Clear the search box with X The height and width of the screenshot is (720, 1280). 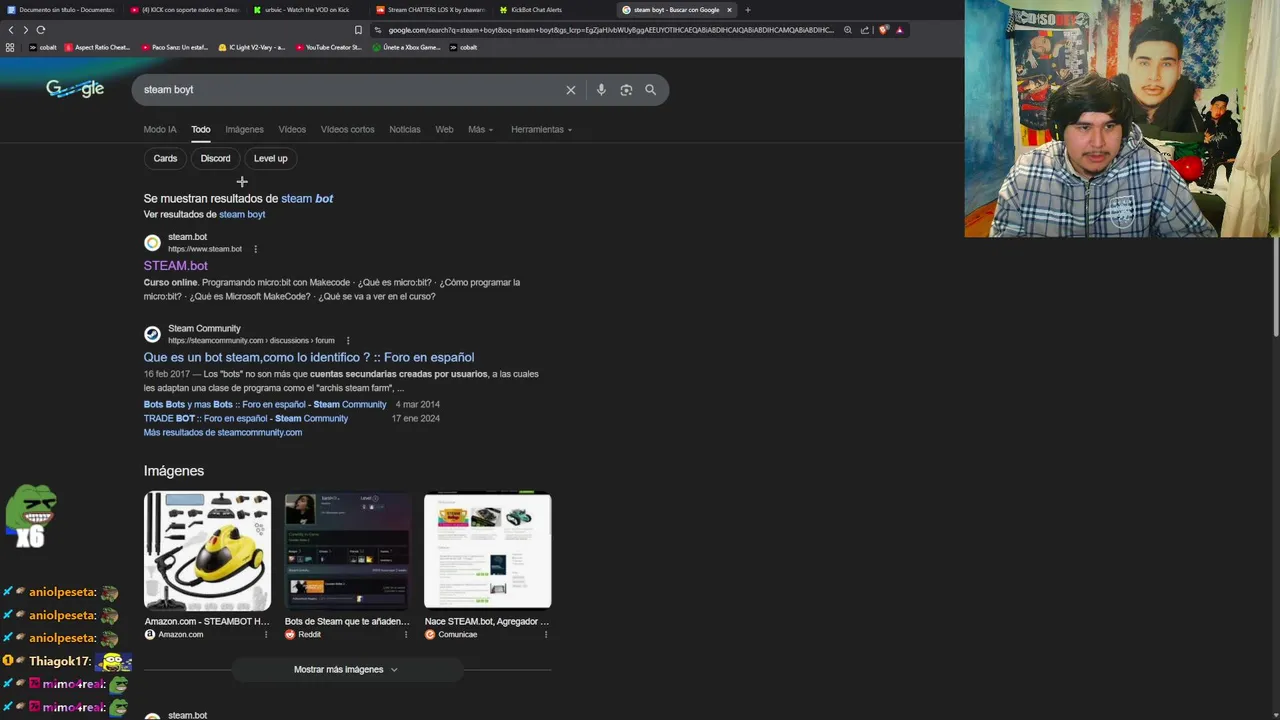pyautogui.click(x=571, y=90)
